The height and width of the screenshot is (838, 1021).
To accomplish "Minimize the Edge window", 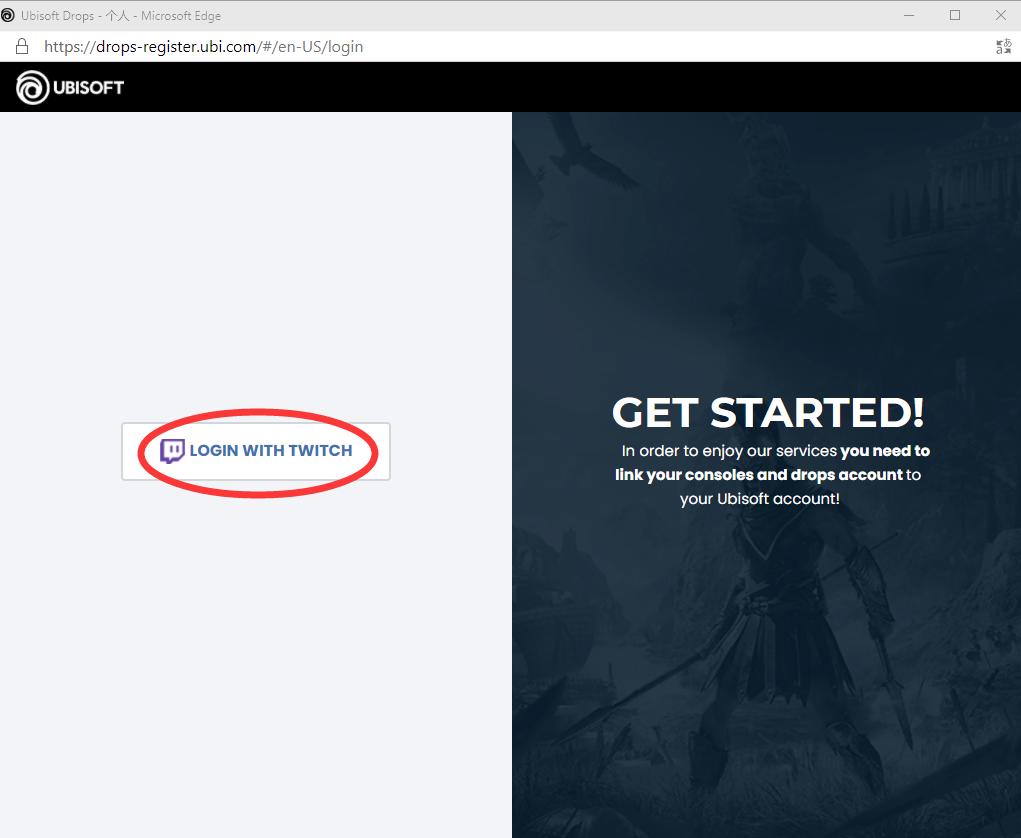I will click(x=909, y=16).
